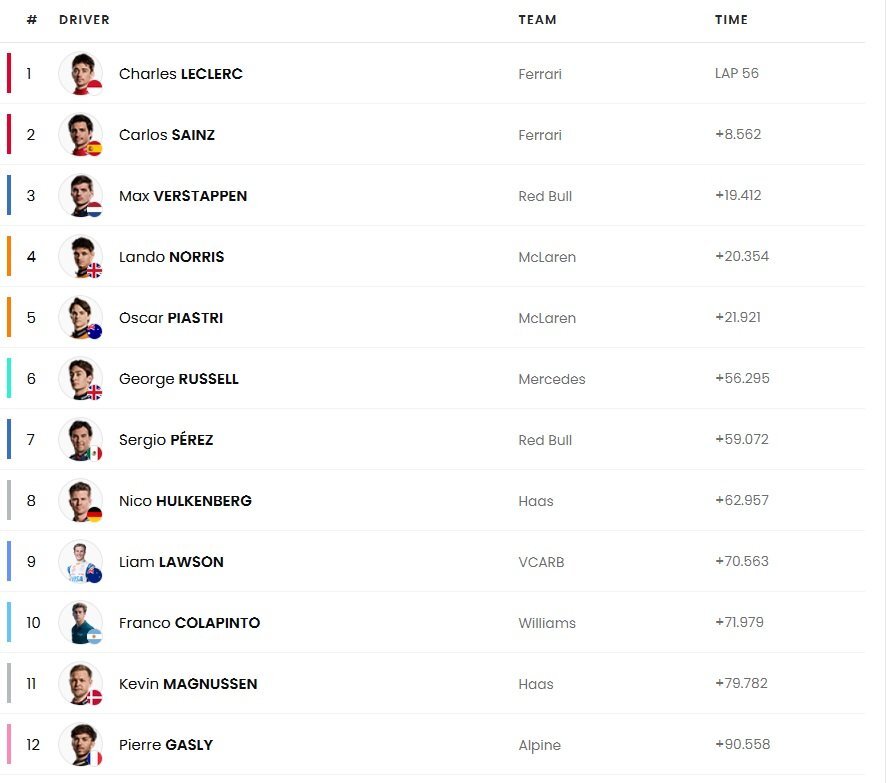Screen dimensions: 887x783
Task: Sort results by TIME column header
Action: 731,20
